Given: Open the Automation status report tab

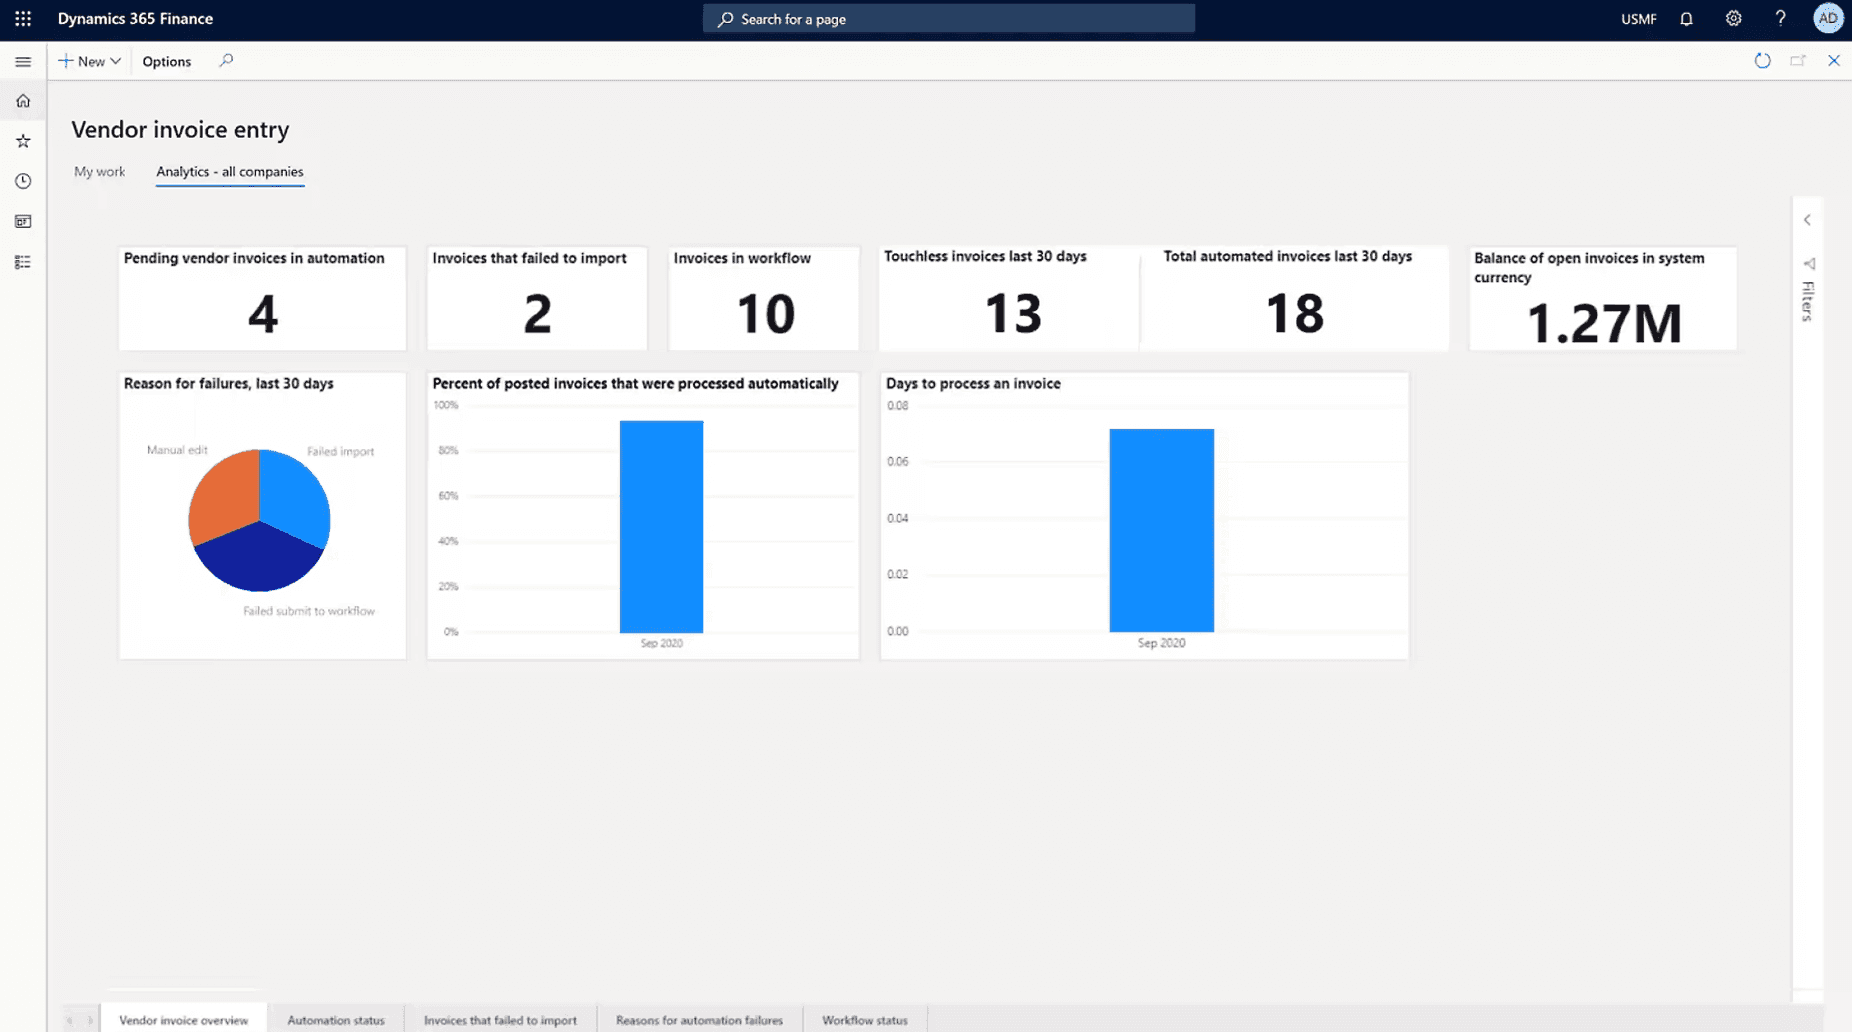Looking at the screenshot, I should (x=335, y=1020).
